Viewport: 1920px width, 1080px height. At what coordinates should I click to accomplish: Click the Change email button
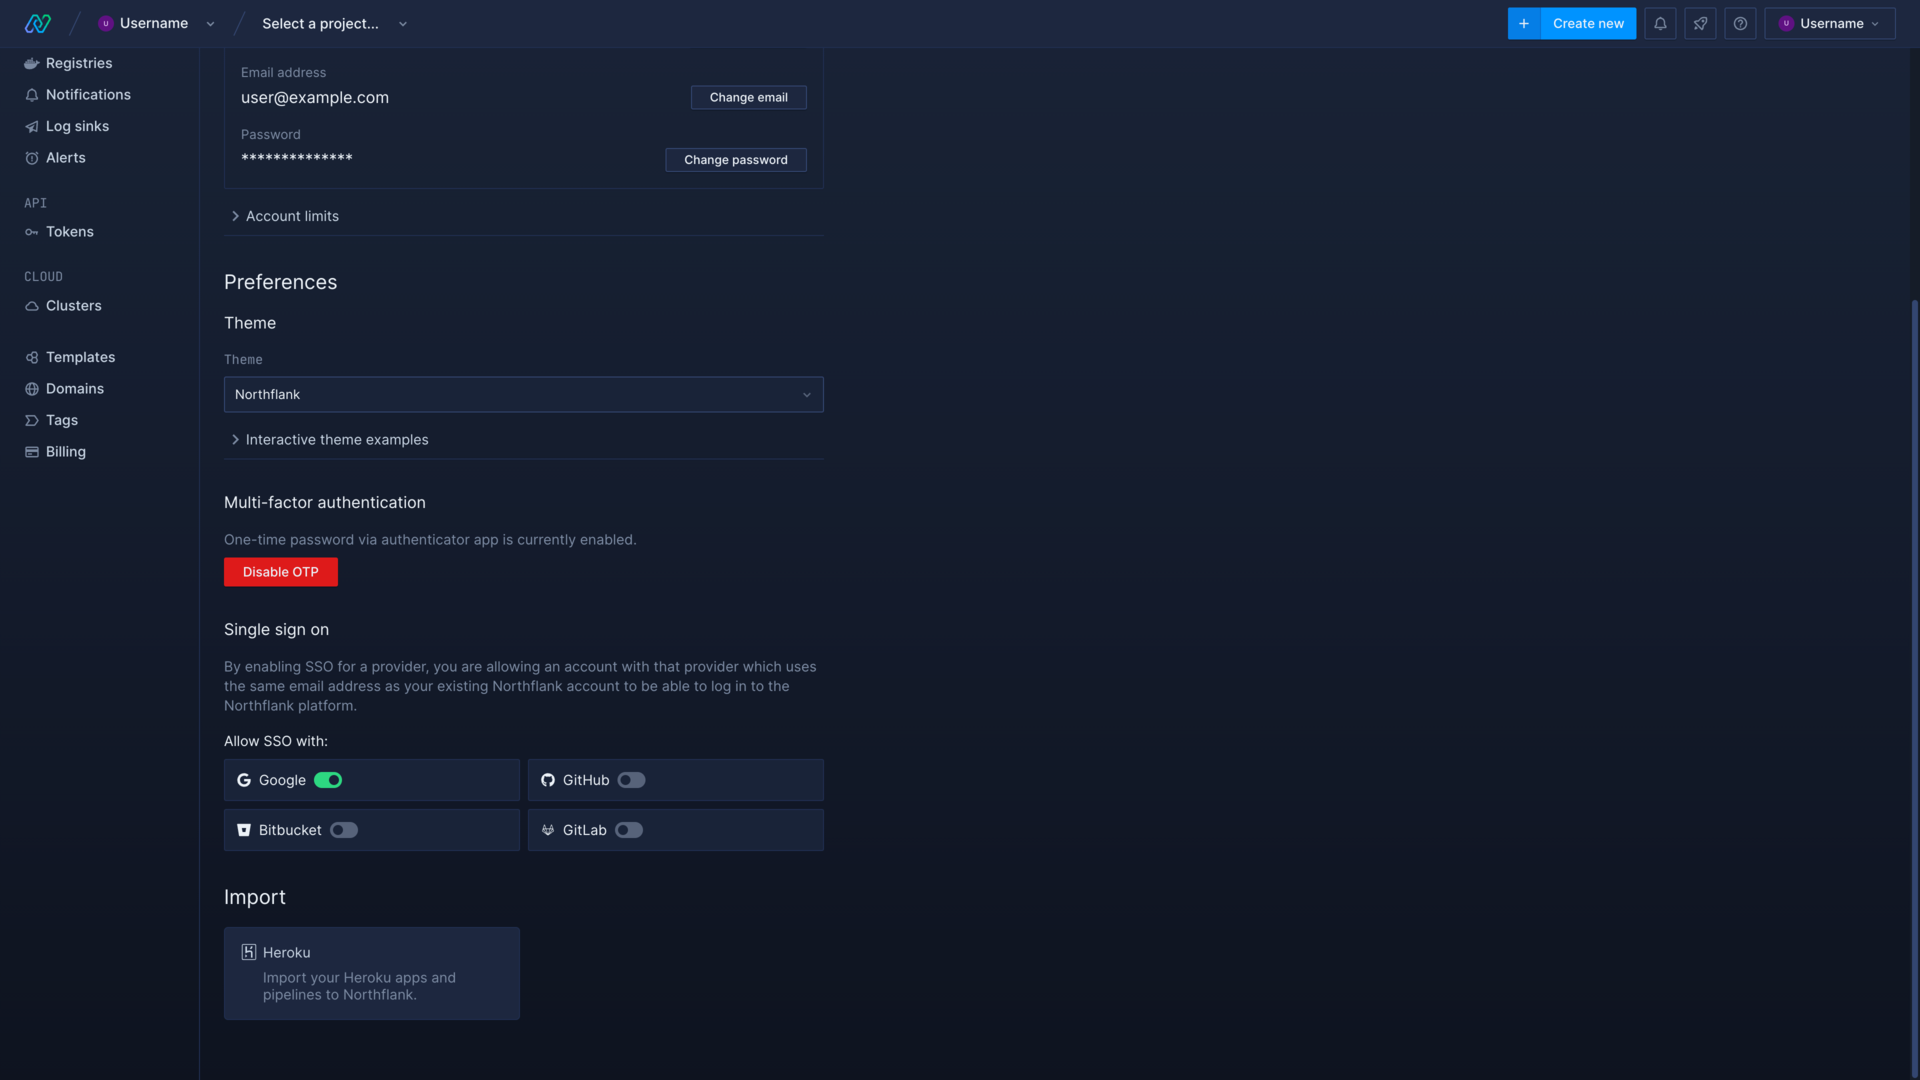[748, 96]
